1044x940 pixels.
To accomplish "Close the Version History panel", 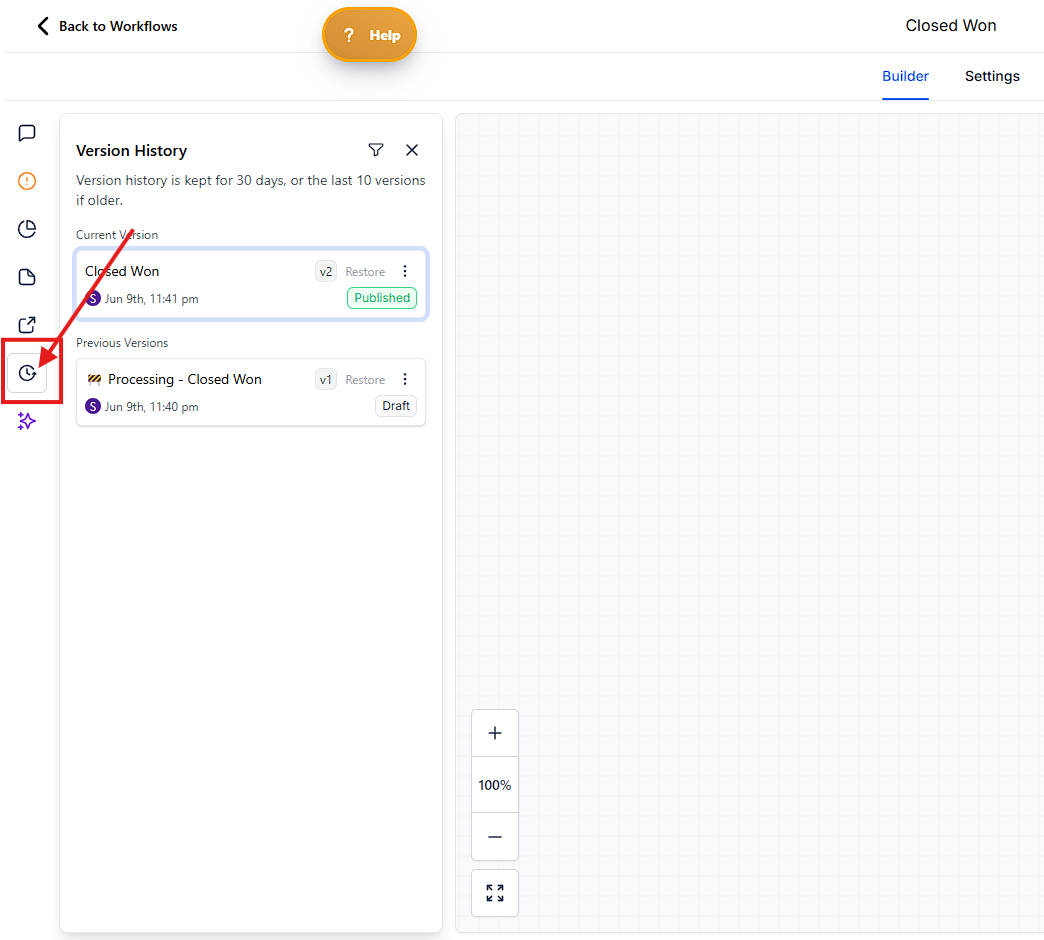I will [x=412, y=150].
